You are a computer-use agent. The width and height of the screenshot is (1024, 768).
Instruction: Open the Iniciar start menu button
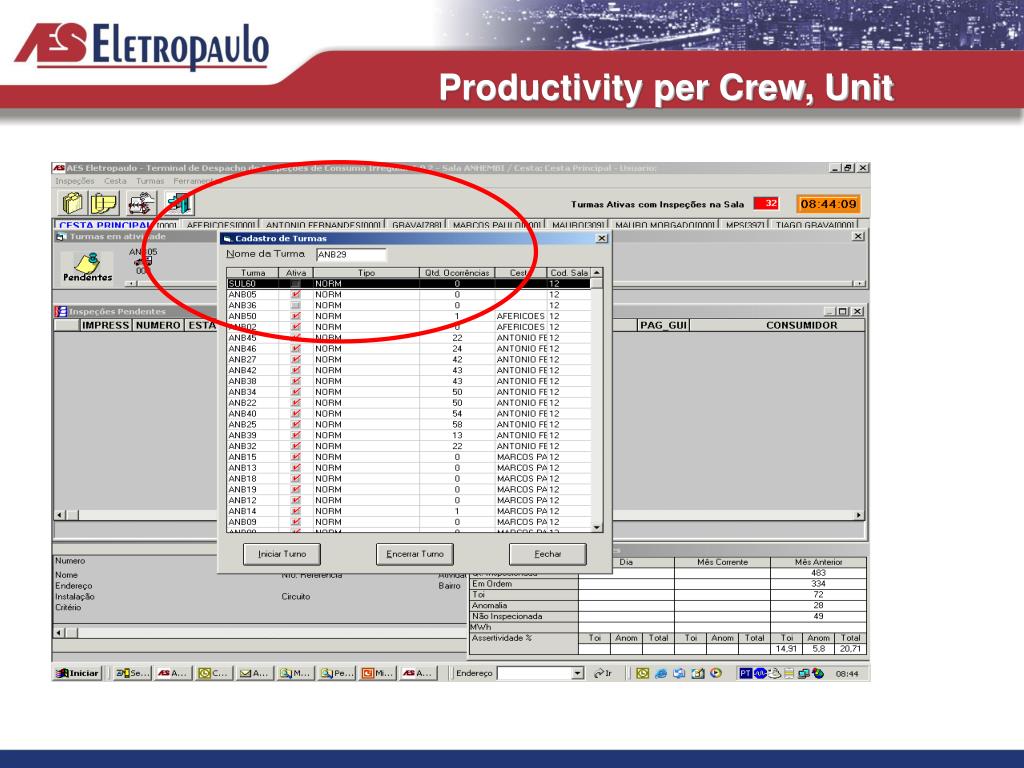[78, 673]
